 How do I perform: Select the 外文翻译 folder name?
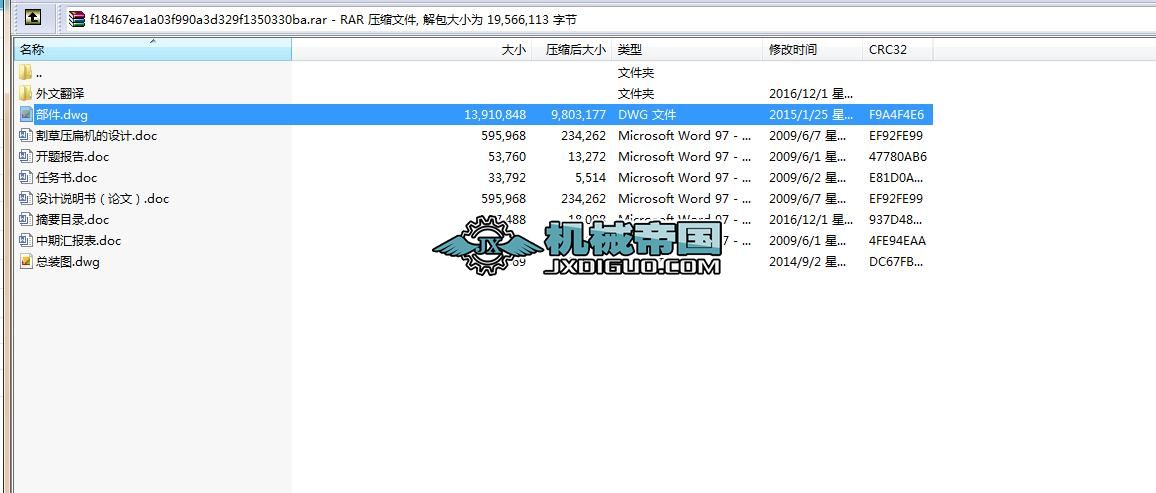pos(60,94)
